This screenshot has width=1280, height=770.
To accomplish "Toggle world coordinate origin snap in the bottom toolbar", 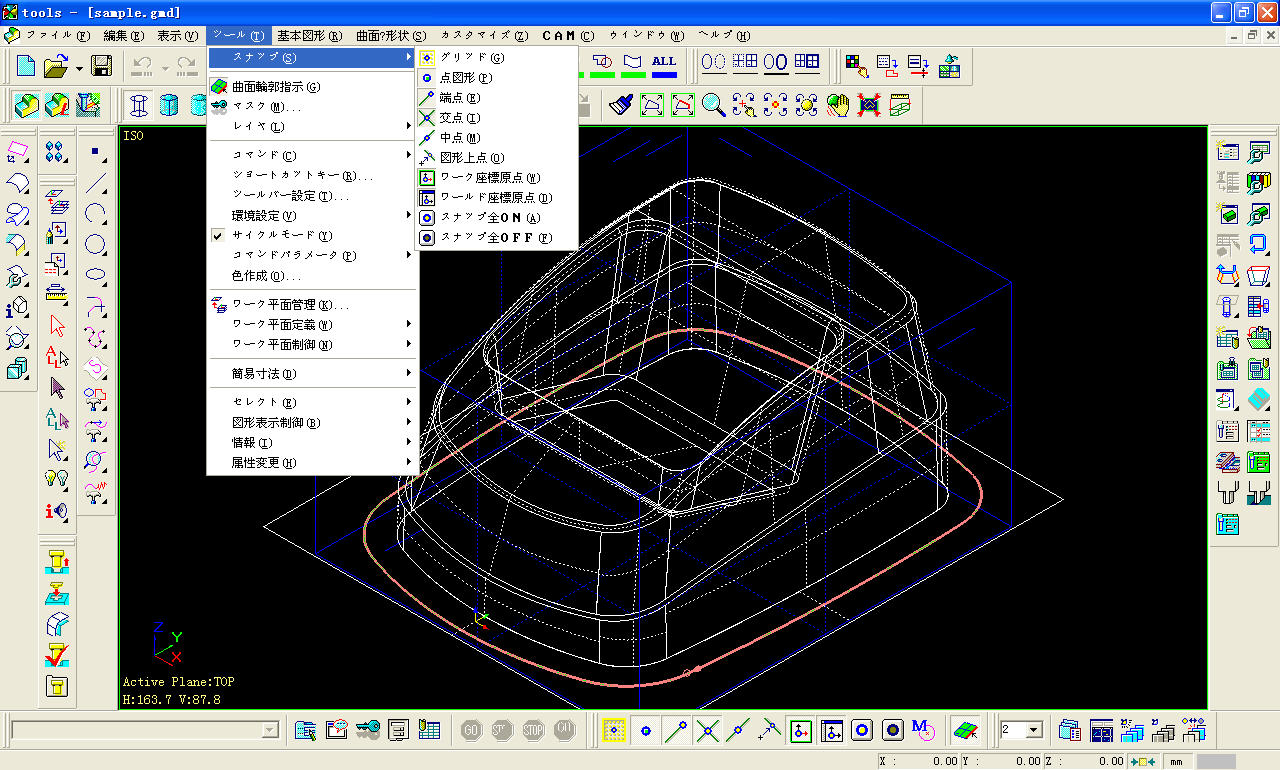I will click(831, 731).
